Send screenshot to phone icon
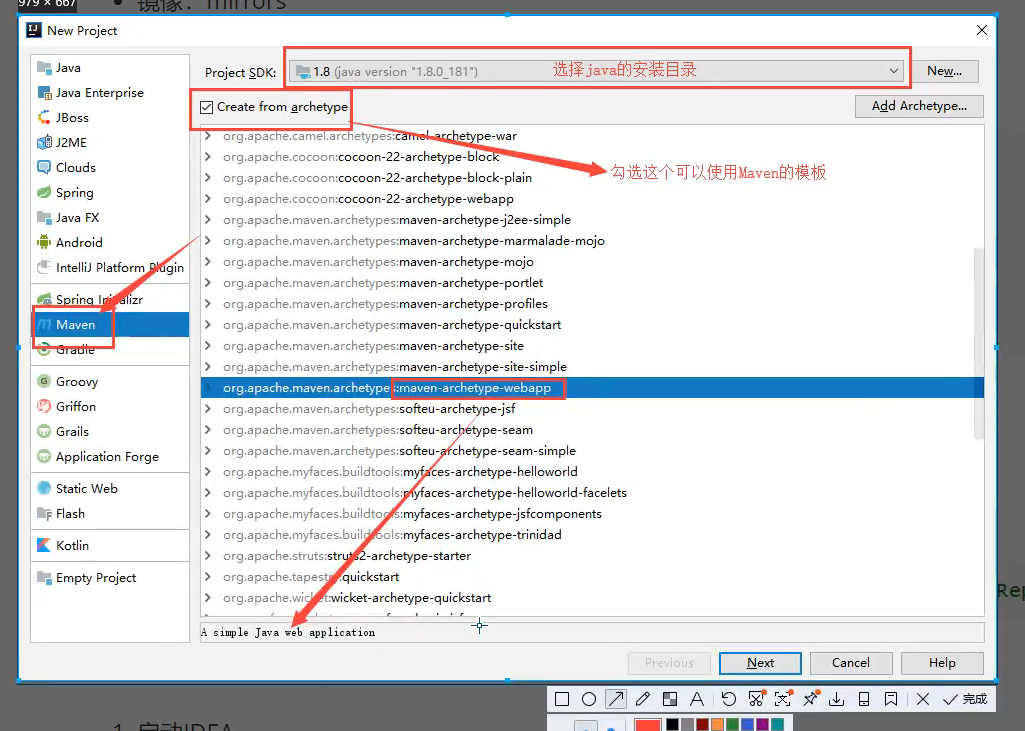The height and width of the screenshot is (731, 1025). (864, 699)
